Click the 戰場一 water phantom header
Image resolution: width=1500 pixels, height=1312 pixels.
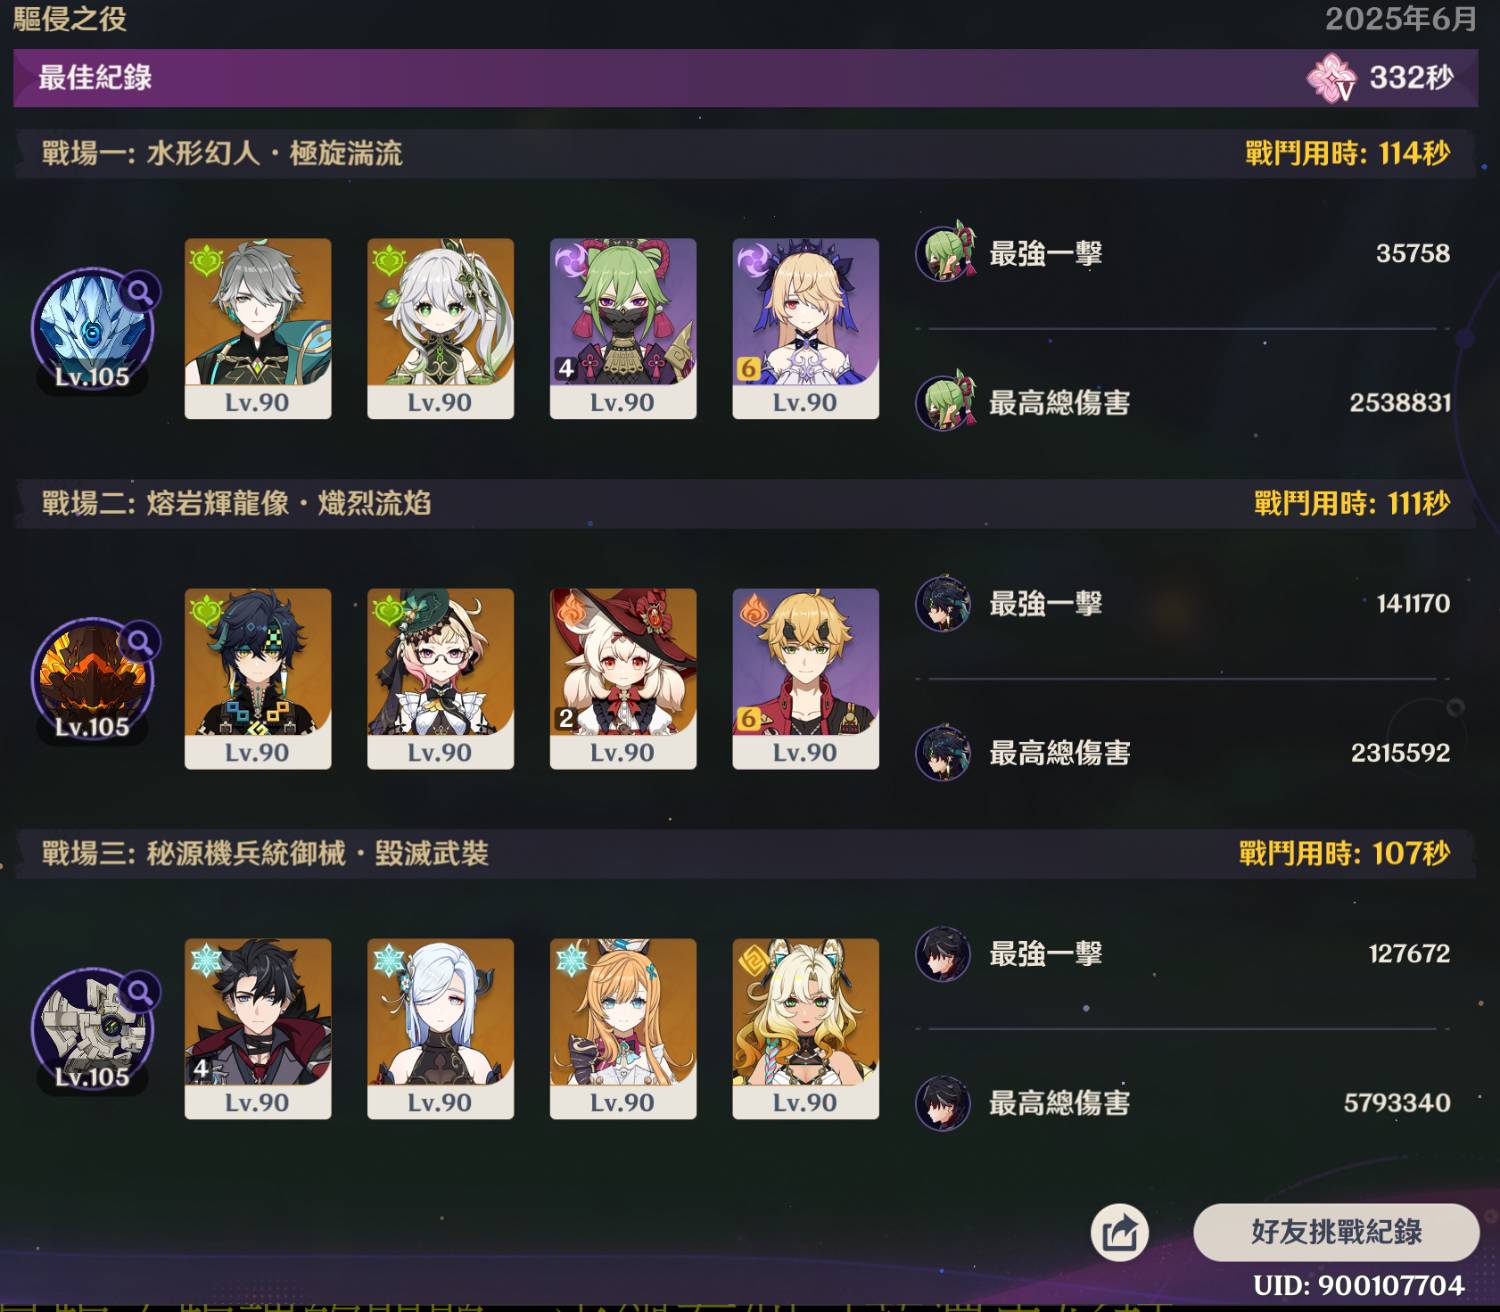click(x=745, y=153)
